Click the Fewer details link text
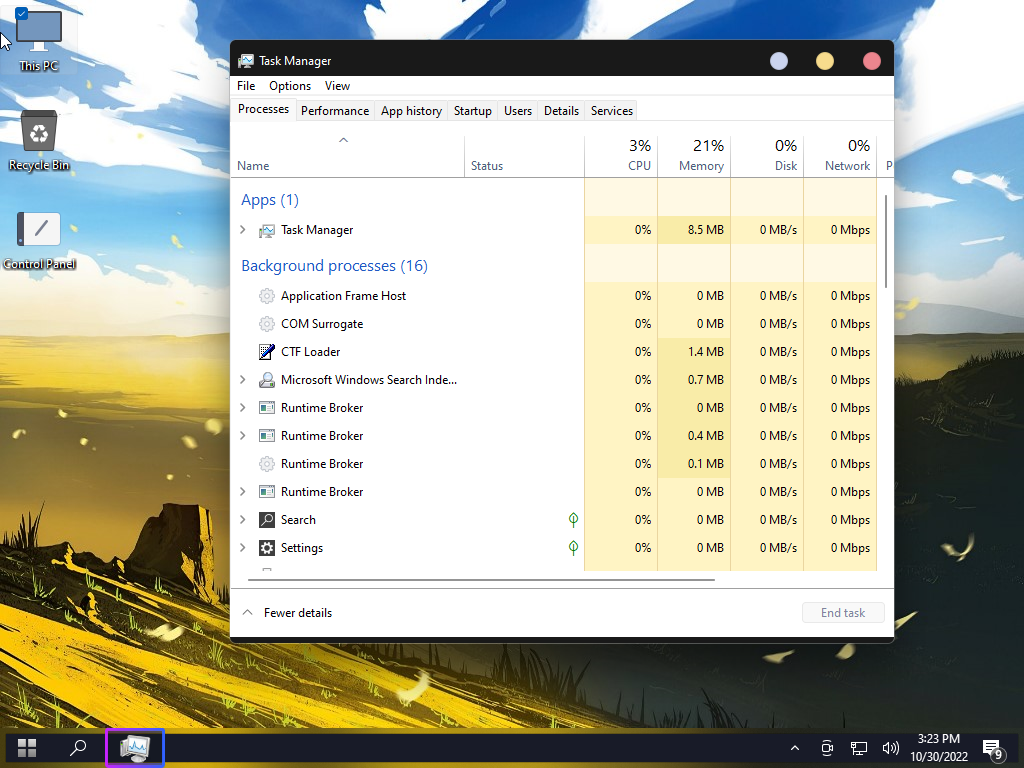 298,613
